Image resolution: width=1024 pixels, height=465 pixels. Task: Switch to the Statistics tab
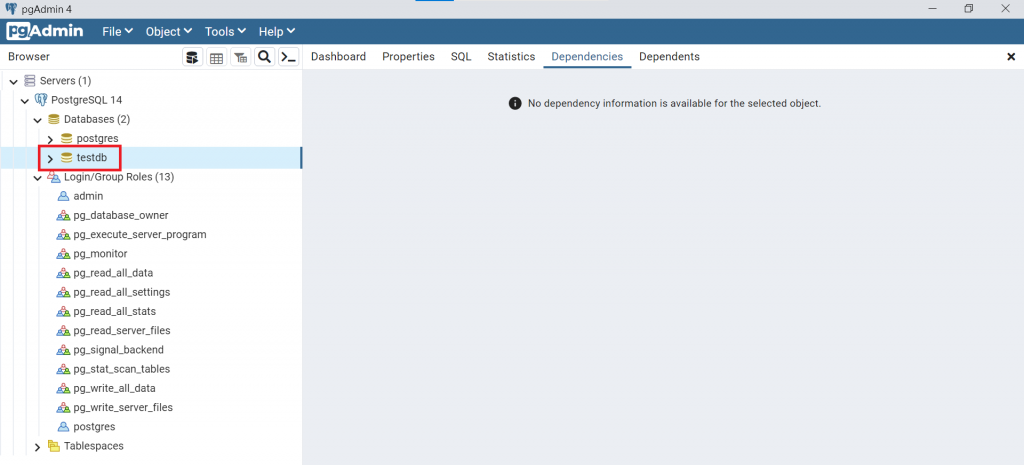511,57
